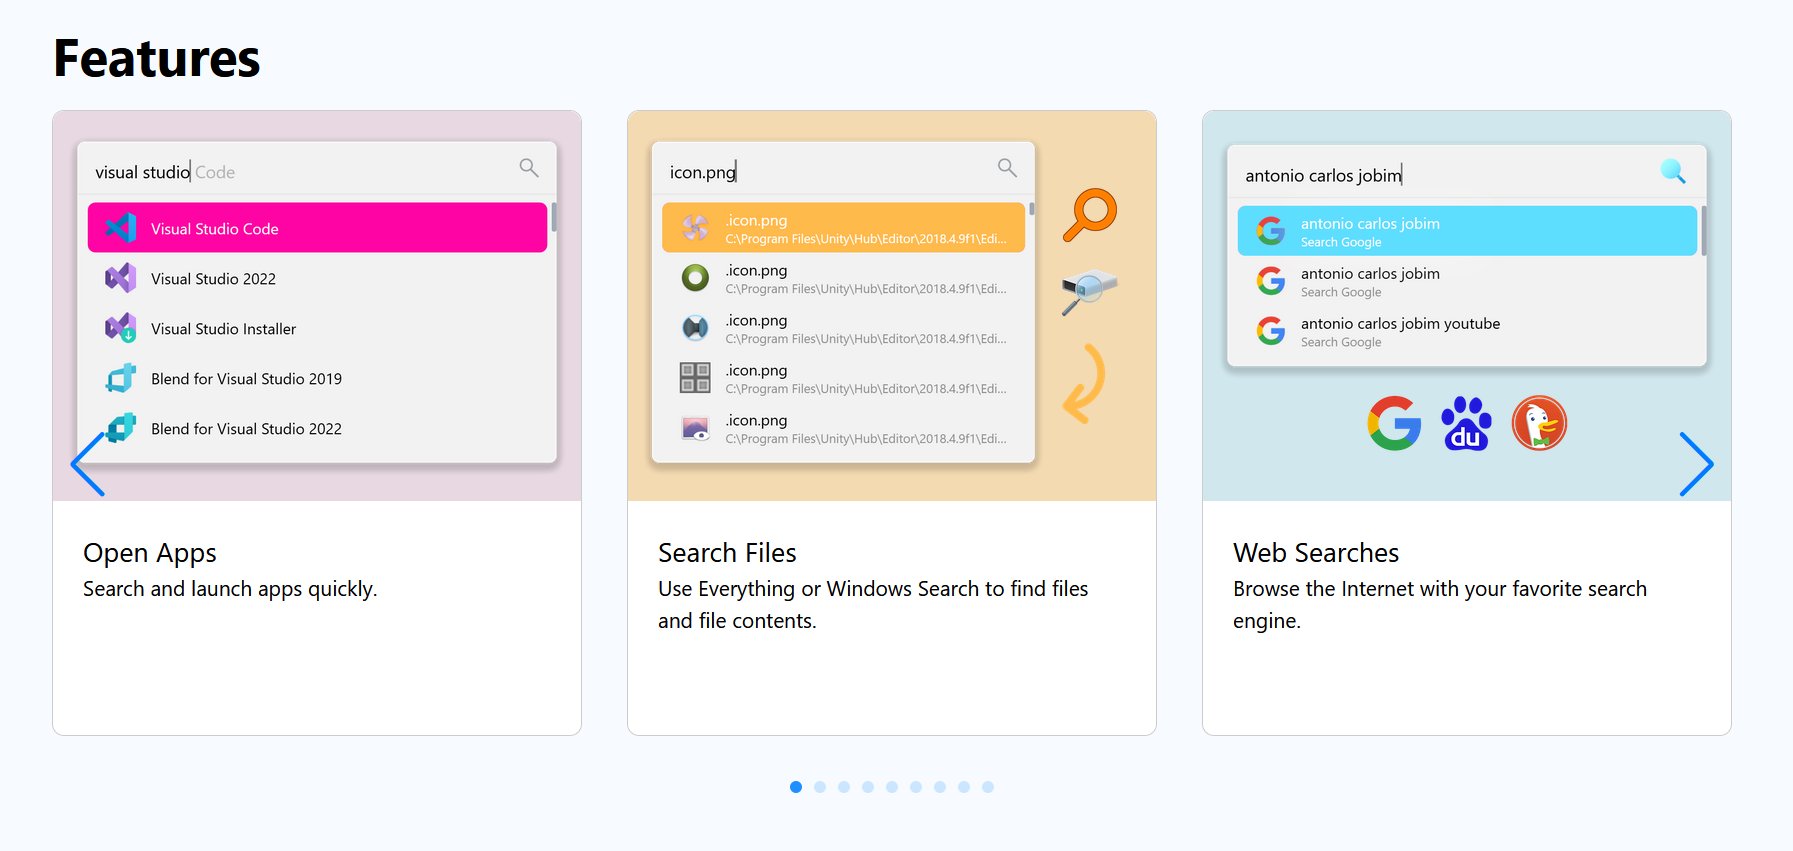Select highlighted Visual Studio Code result
The image size is (1793, 851).
317,228
